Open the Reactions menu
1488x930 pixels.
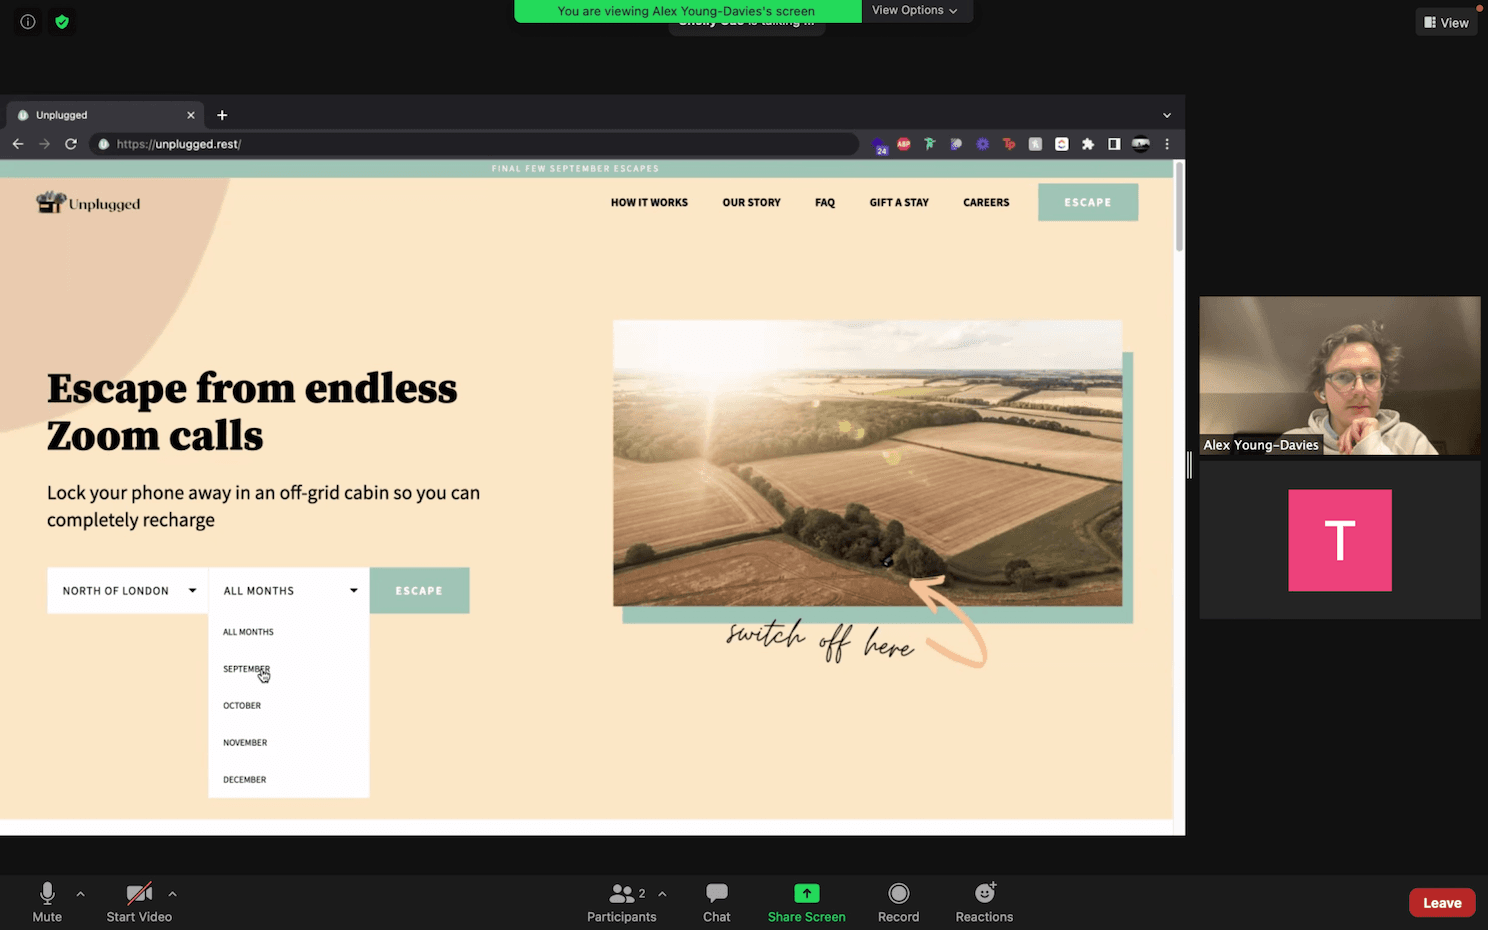pos(984,902)
